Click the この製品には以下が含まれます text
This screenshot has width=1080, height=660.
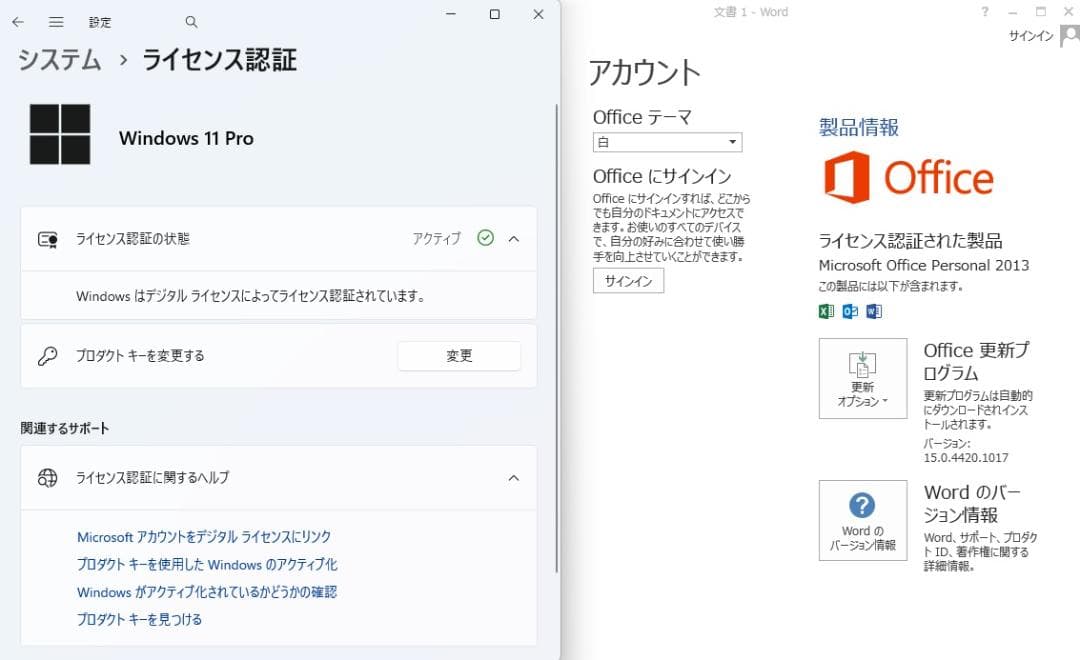point(891,286)
